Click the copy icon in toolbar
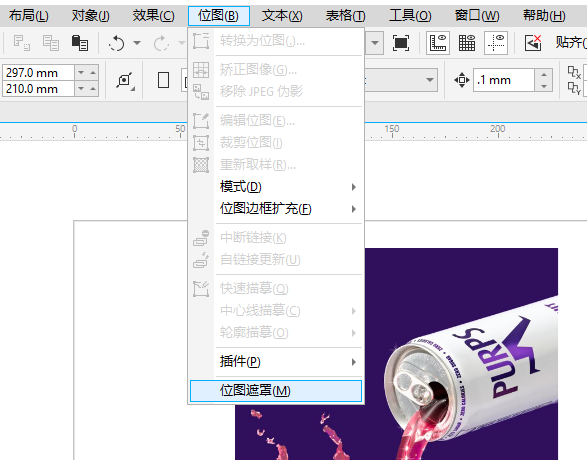This screenshot has width=587, height=460. 51,43
